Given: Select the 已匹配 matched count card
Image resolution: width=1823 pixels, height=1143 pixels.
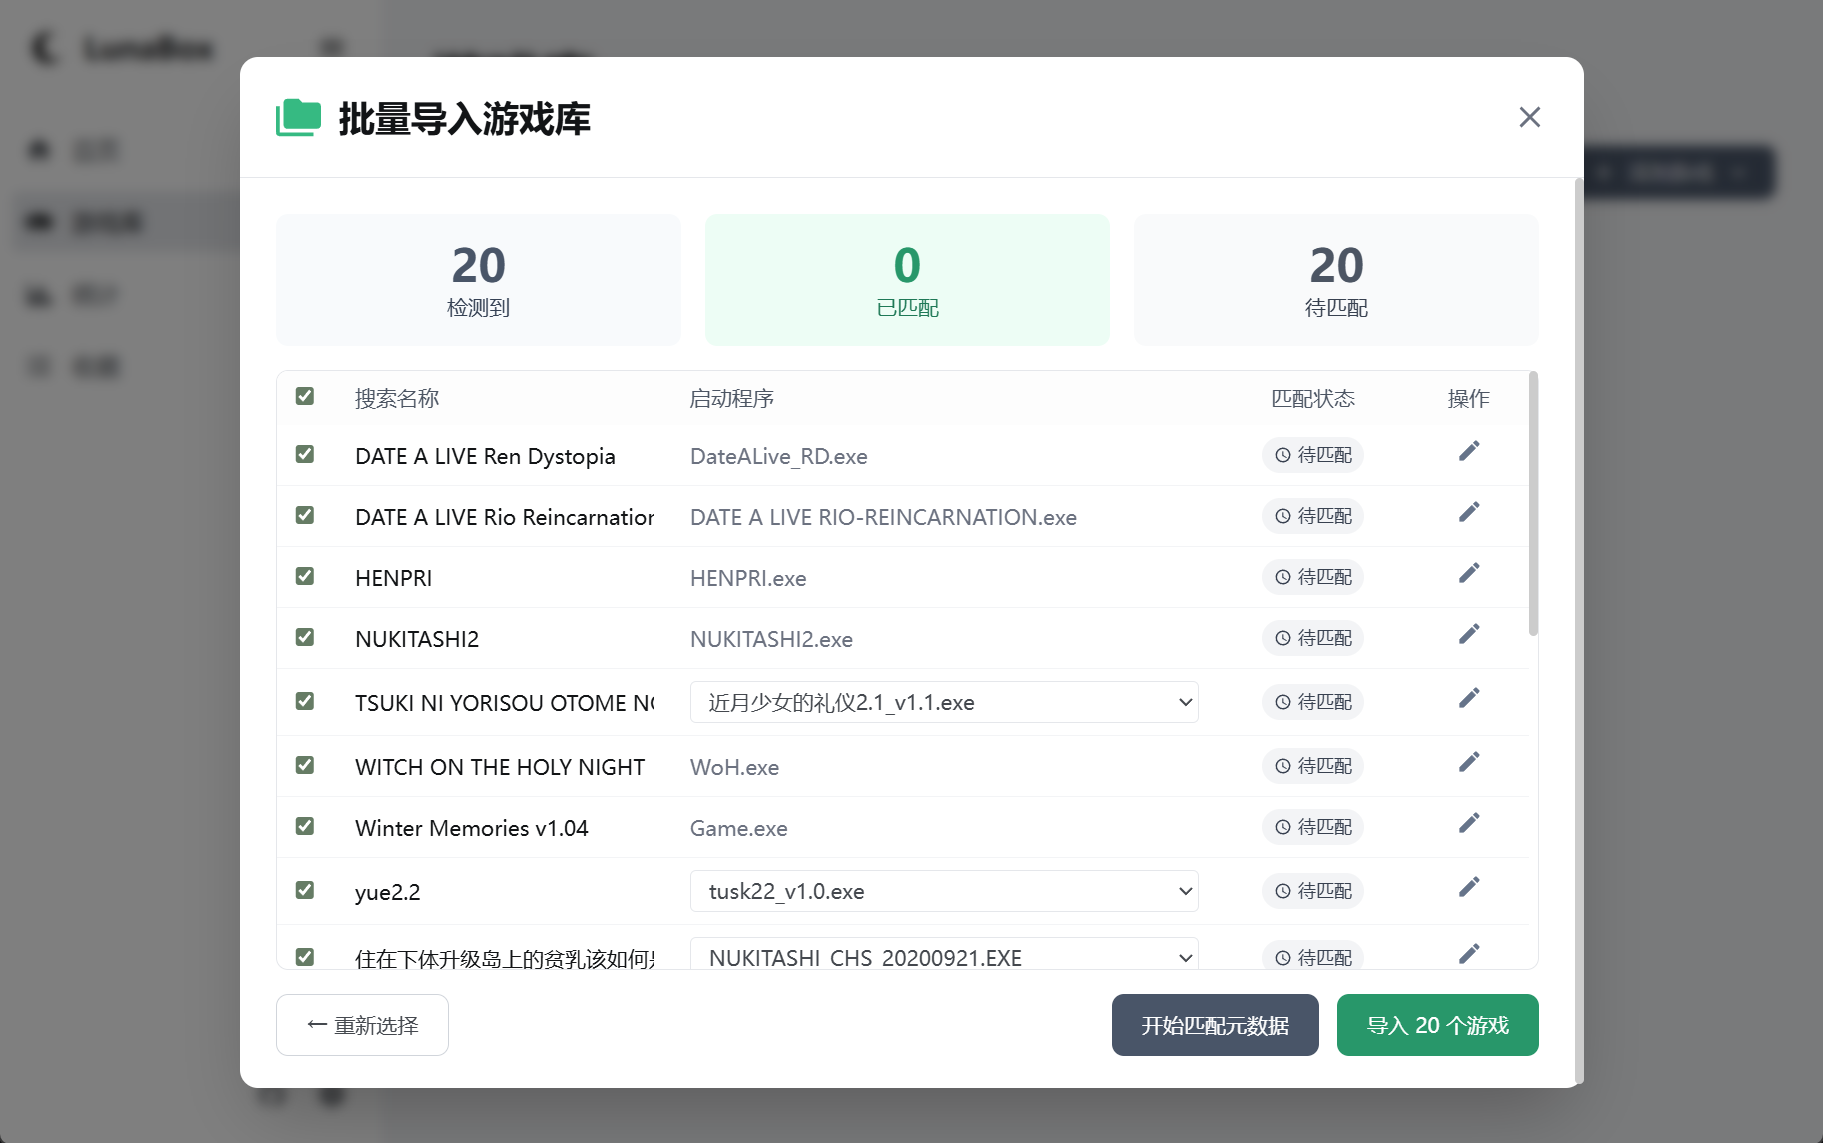Looking at the screenshot, I should 907,280.
